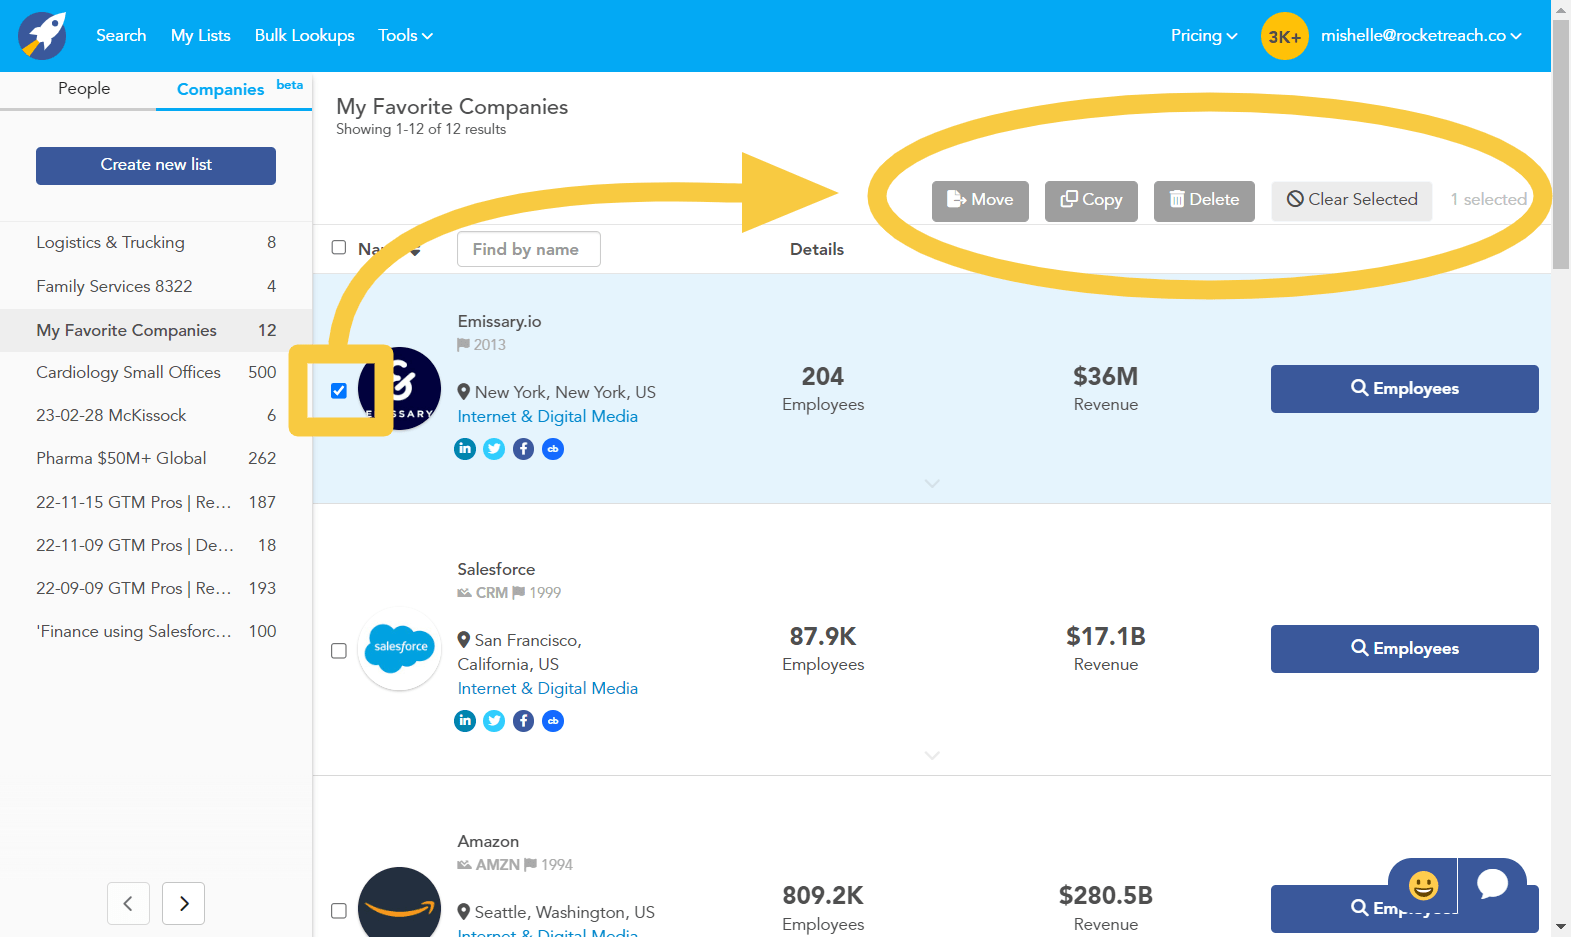Open Emissary.io LinkedIn icon
This screenshot has width=1571, height=937.
(465, 449)
